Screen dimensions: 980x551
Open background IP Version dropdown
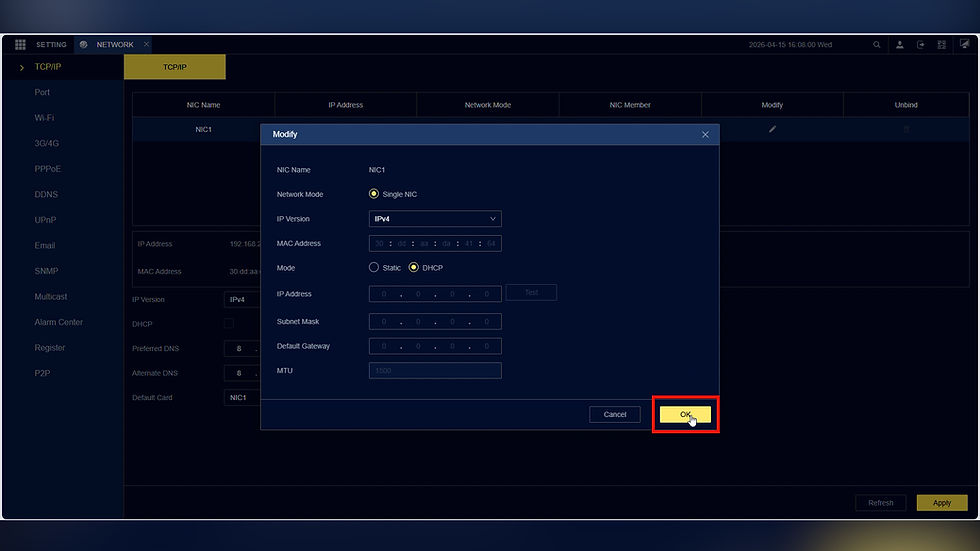pos(242,299)
